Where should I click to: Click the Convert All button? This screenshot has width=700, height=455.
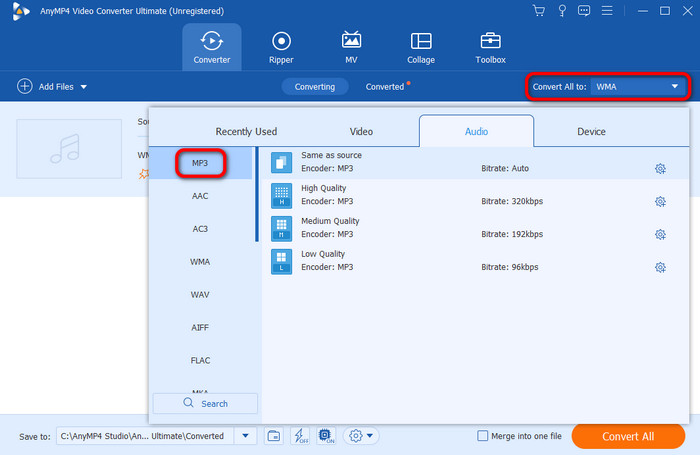click(628, 436)
